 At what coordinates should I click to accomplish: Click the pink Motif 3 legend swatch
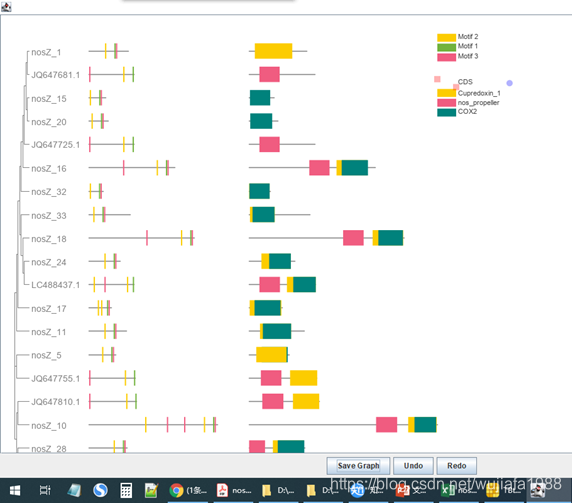click(x=447, y=57)
